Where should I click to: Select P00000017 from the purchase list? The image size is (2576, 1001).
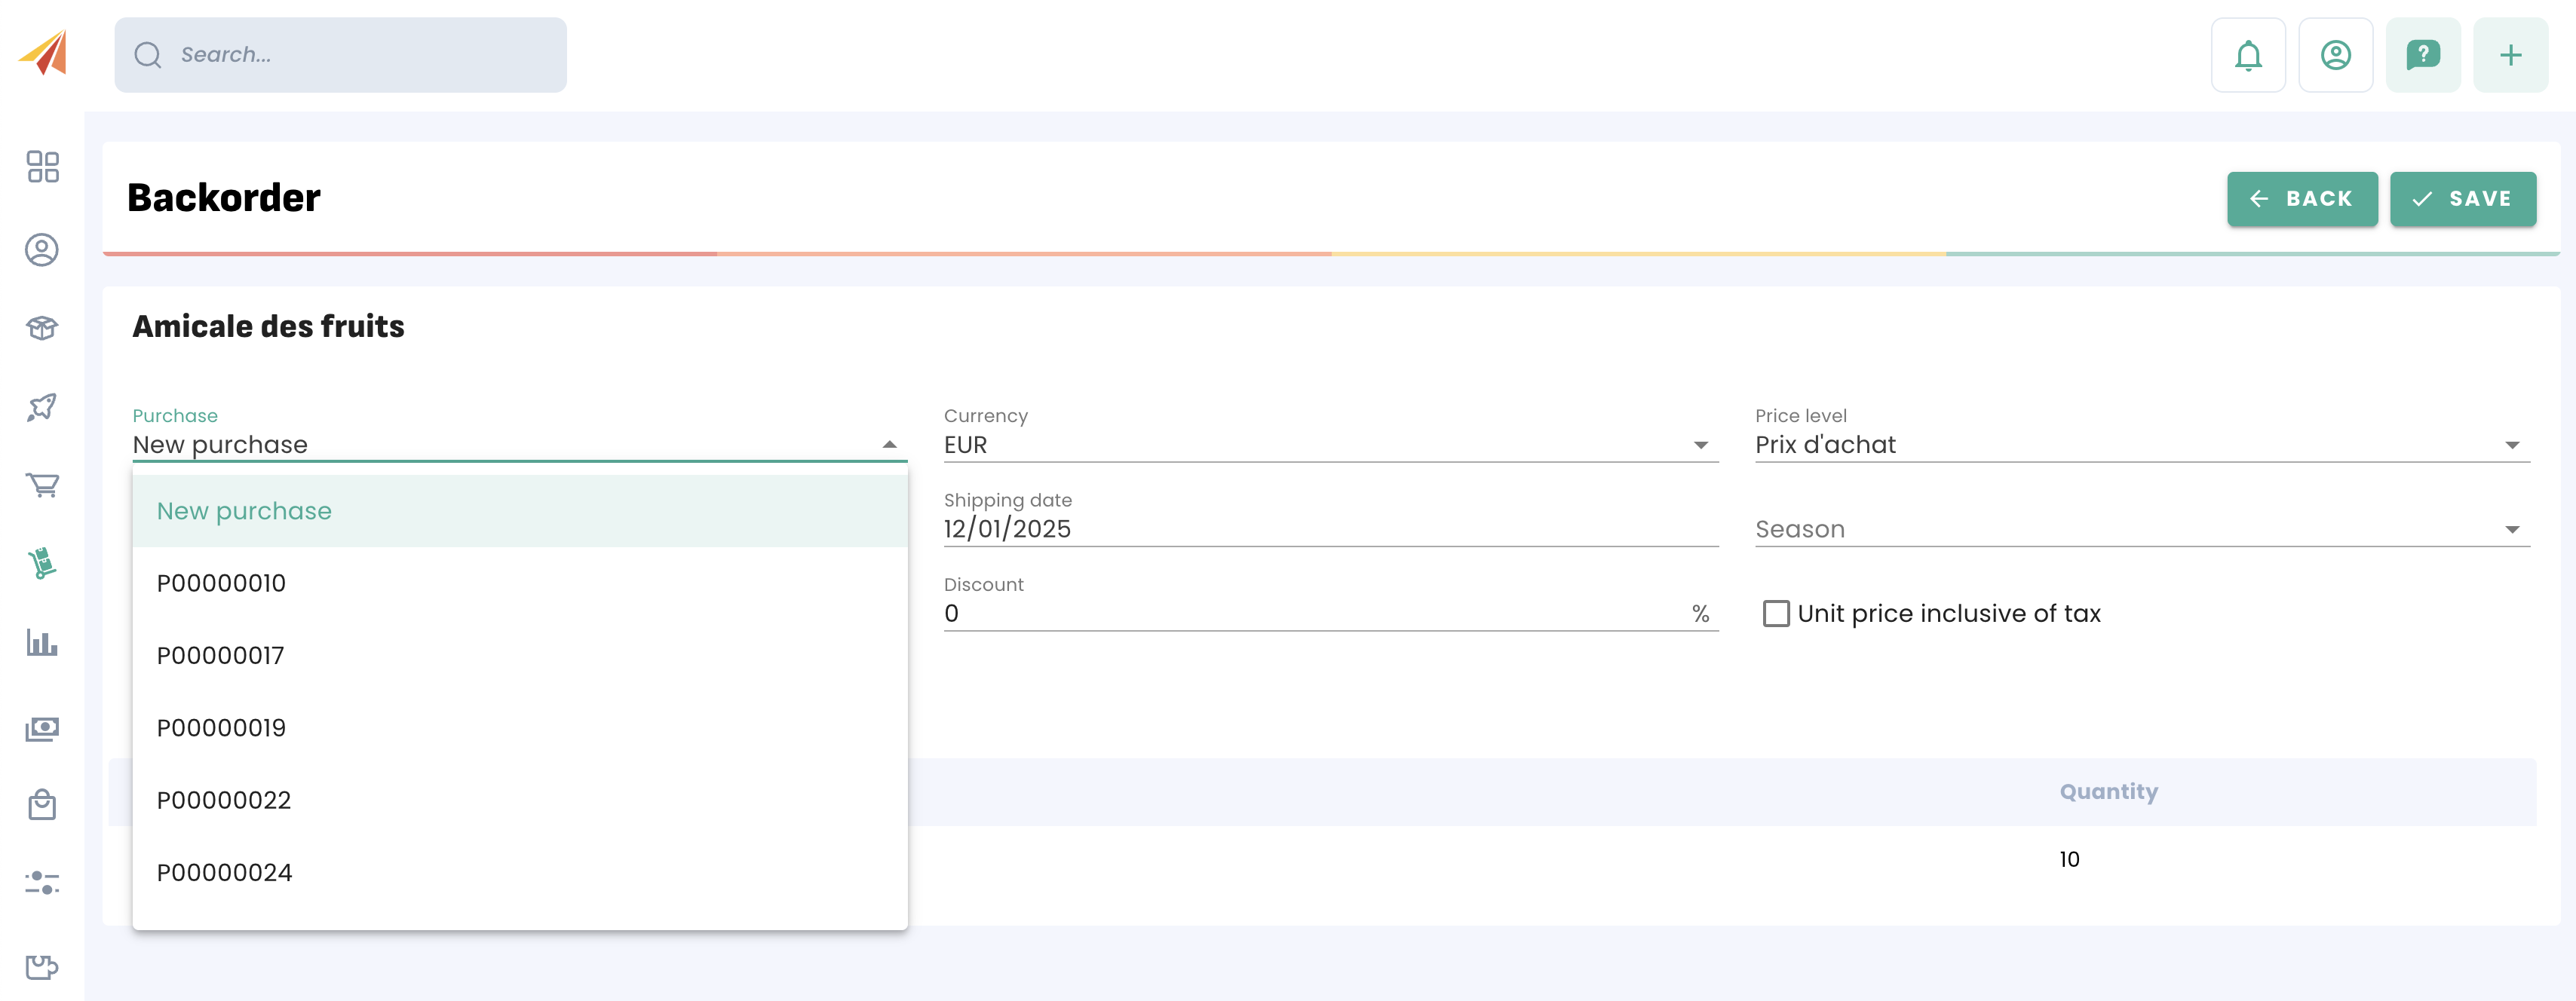221,656
